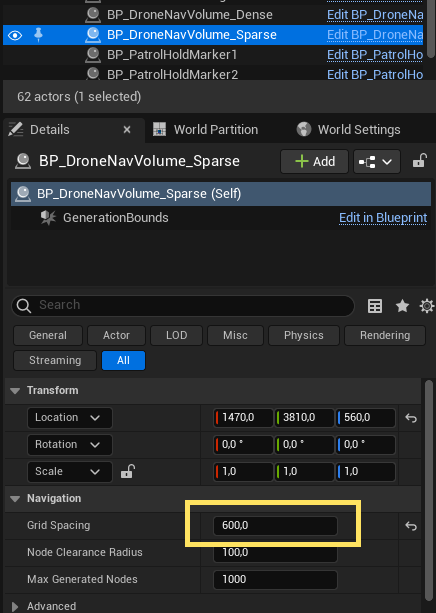Open the Scale type dropdown

tap(70, 472)
